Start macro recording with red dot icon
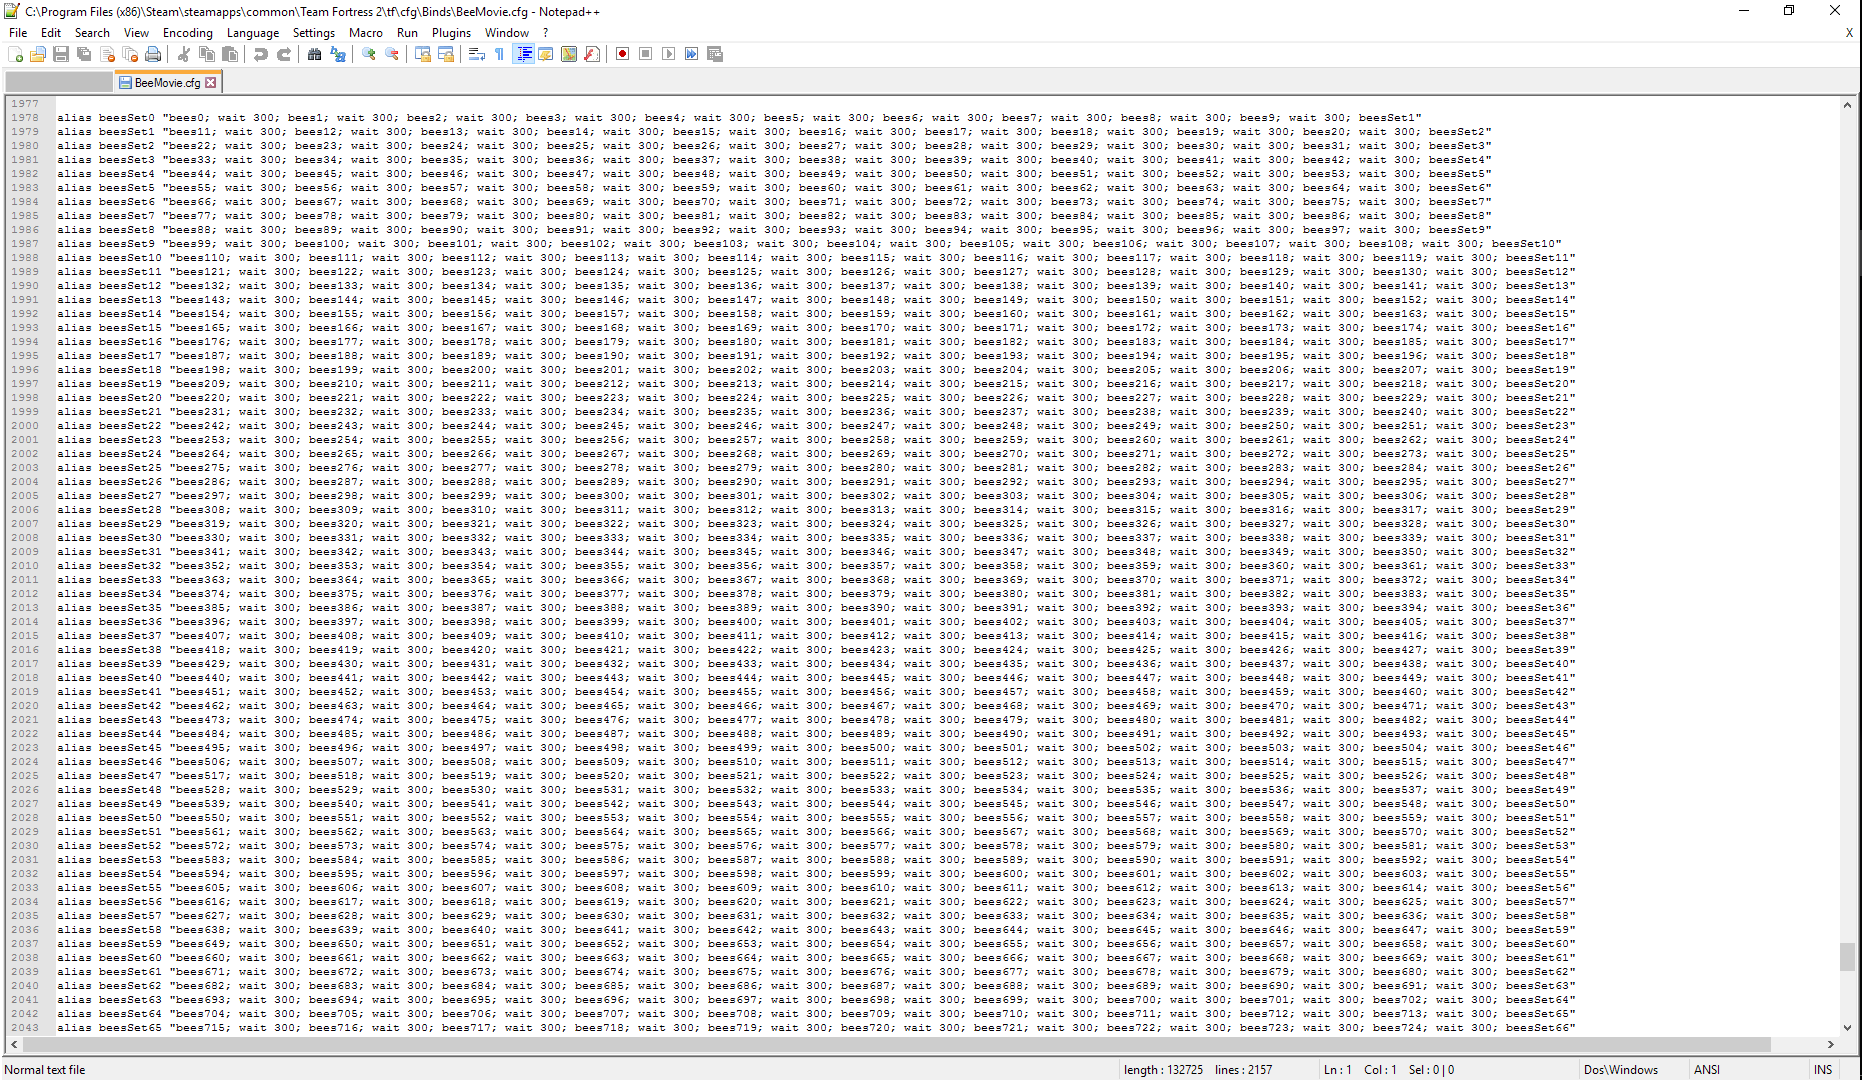The width and height of the screenshot is (1862, 1081). (623, 54)
